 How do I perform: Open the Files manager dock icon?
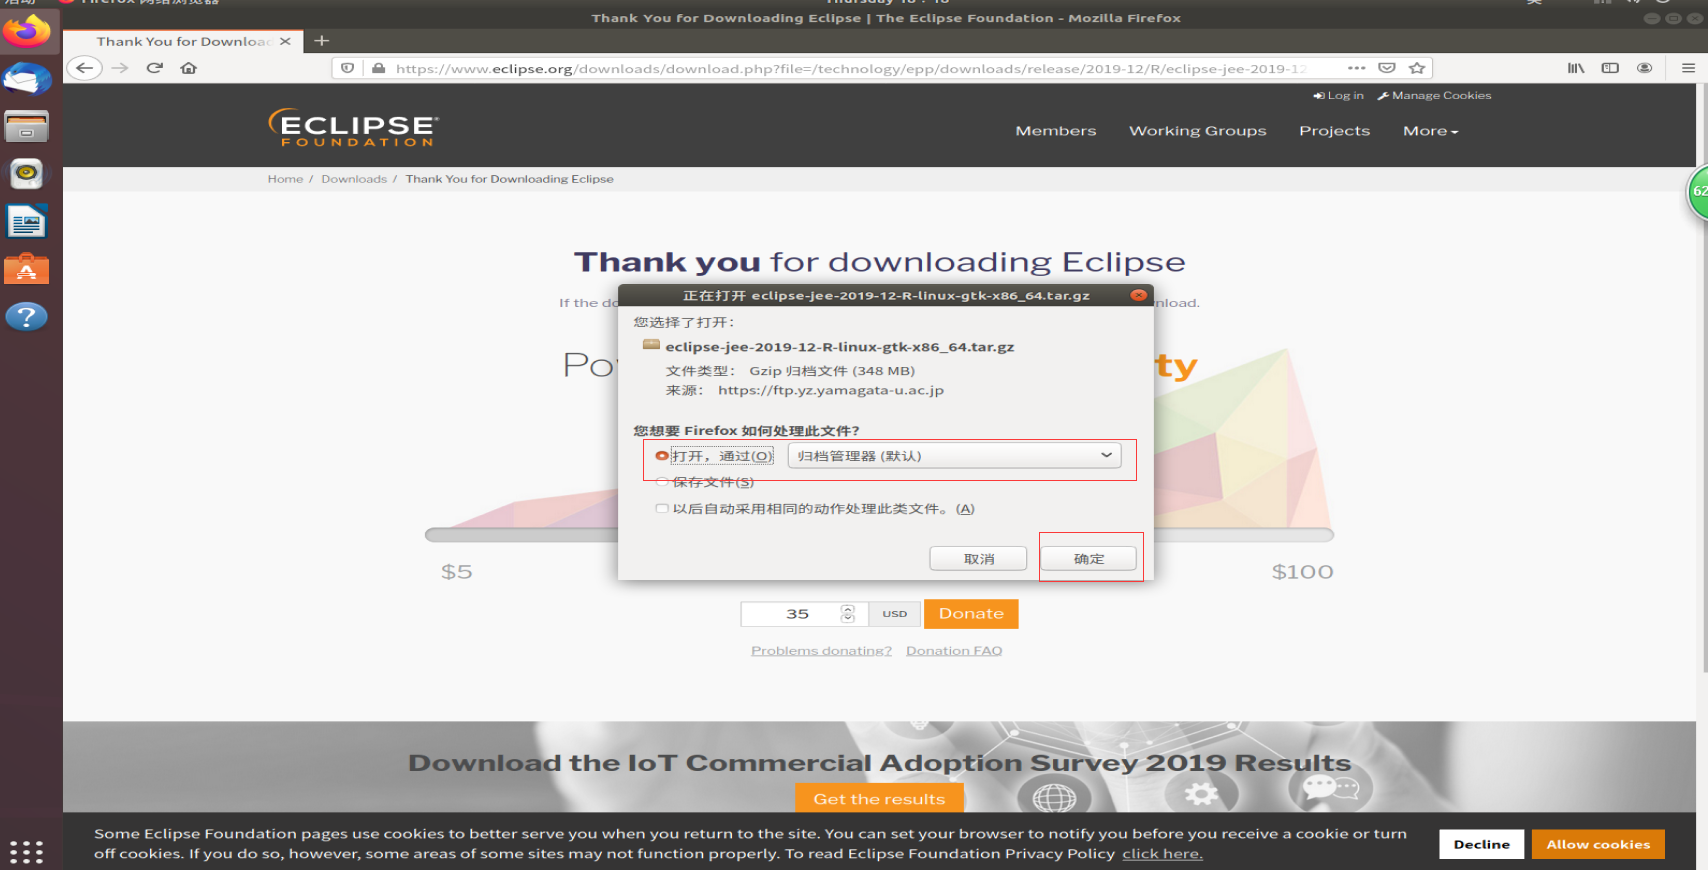coord(27,126)
